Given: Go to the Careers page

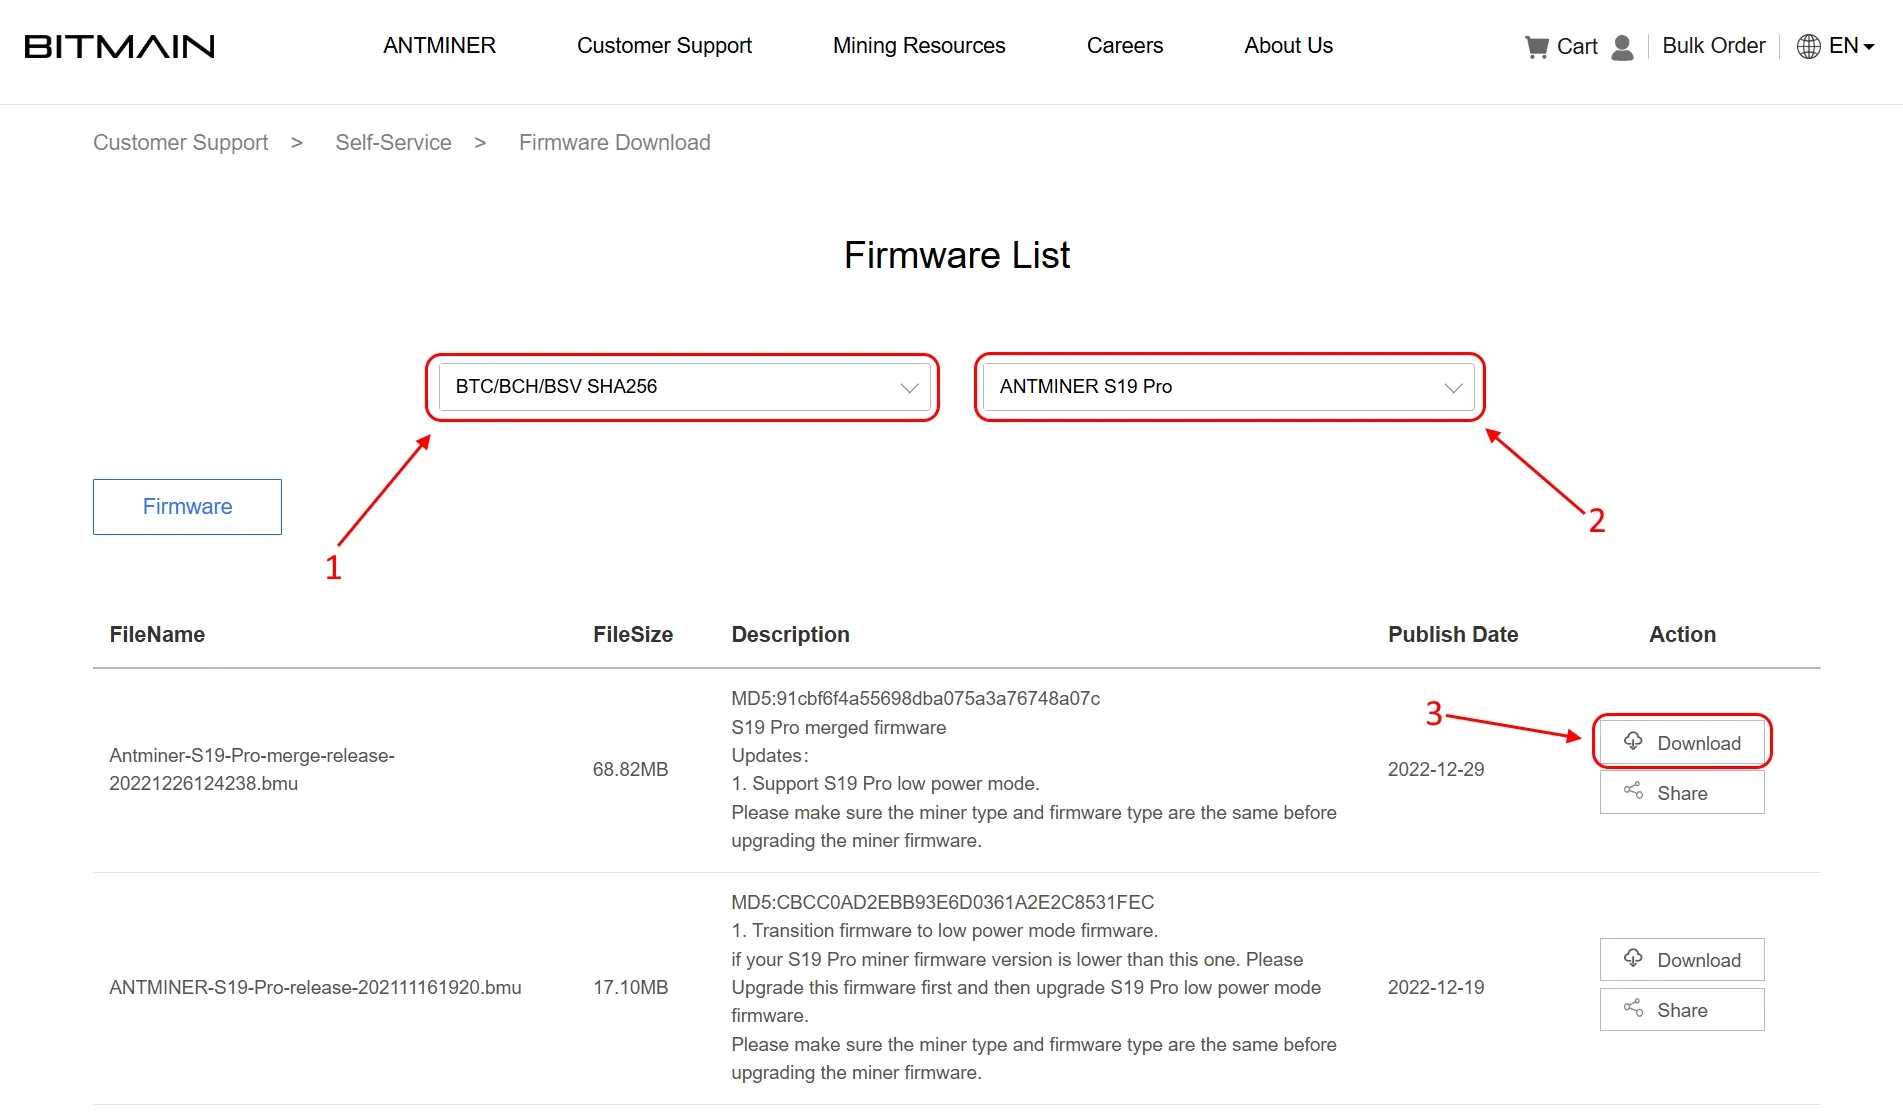Looking at the screenshot, I should tap(1124, 46).
